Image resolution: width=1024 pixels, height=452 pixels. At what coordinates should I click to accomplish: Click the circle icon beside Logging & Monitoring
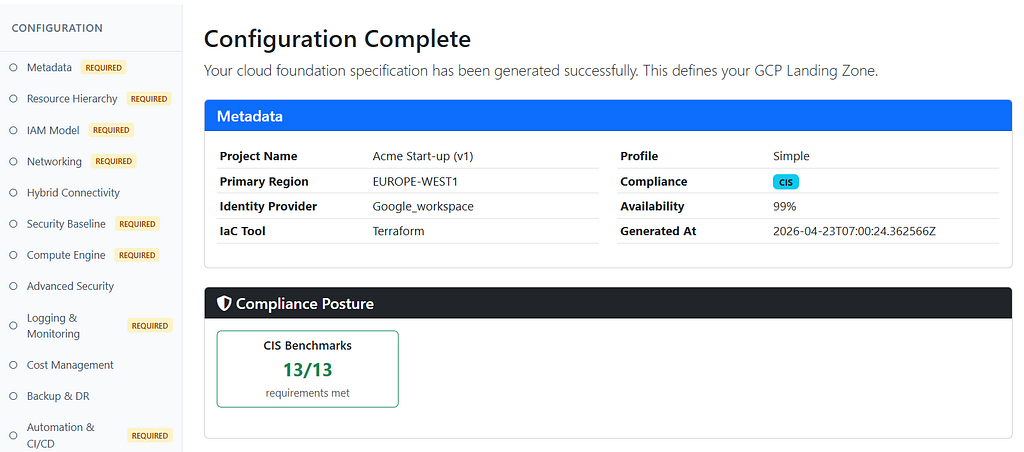point(13,326)
